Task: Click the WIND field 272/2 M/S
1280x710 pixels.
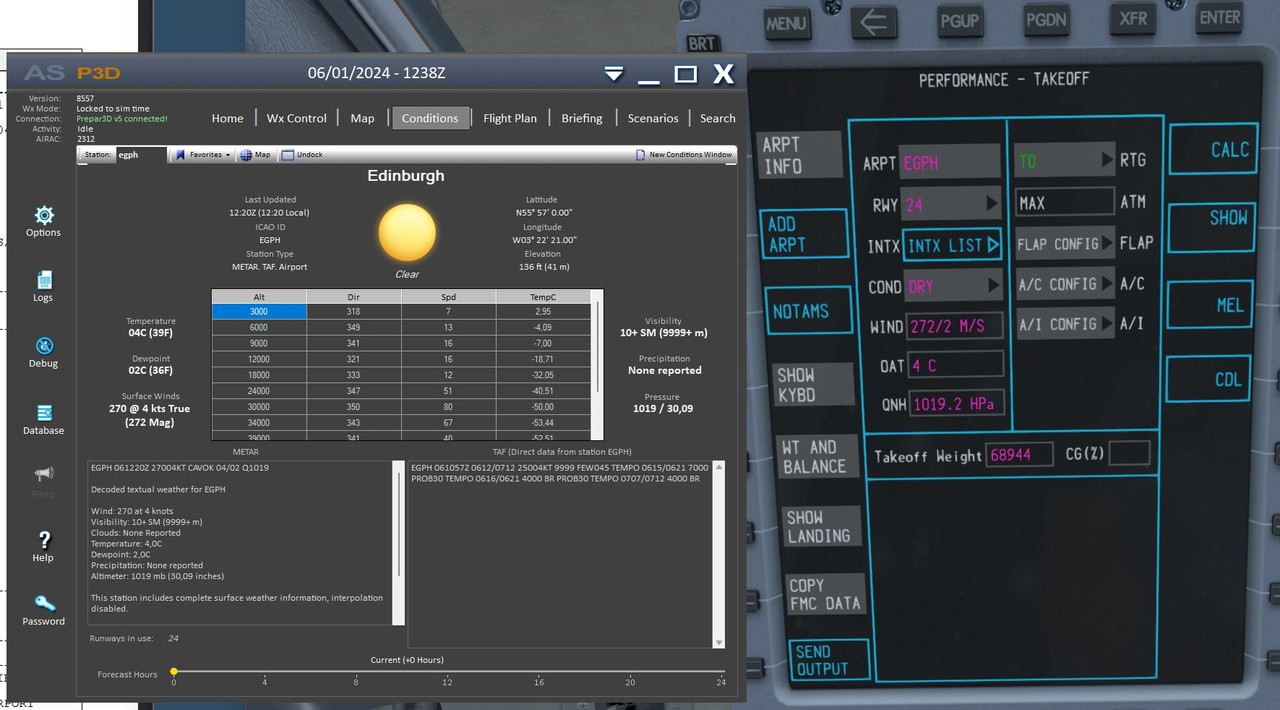Action: click(x=955, y=326)
